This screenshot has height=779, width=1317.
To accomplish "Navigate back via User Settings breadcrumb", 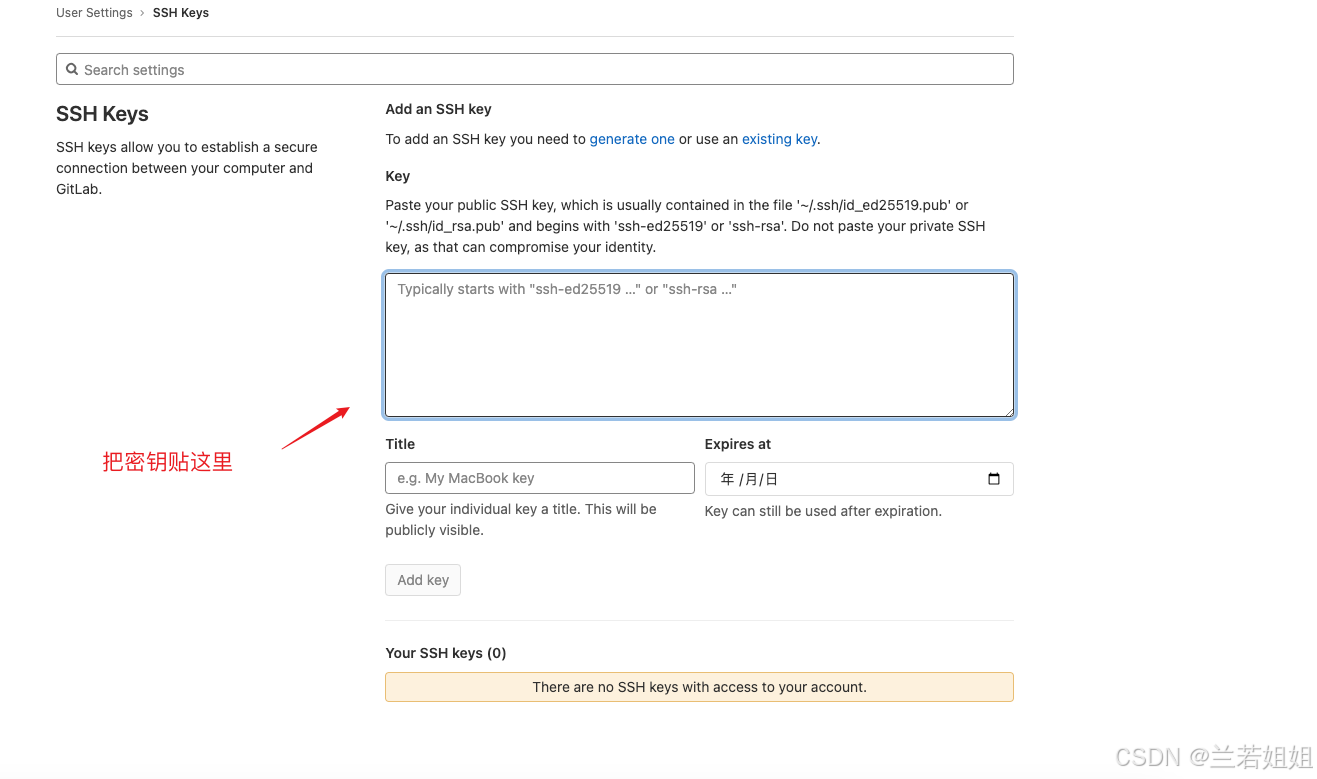I will coord(94,12).
